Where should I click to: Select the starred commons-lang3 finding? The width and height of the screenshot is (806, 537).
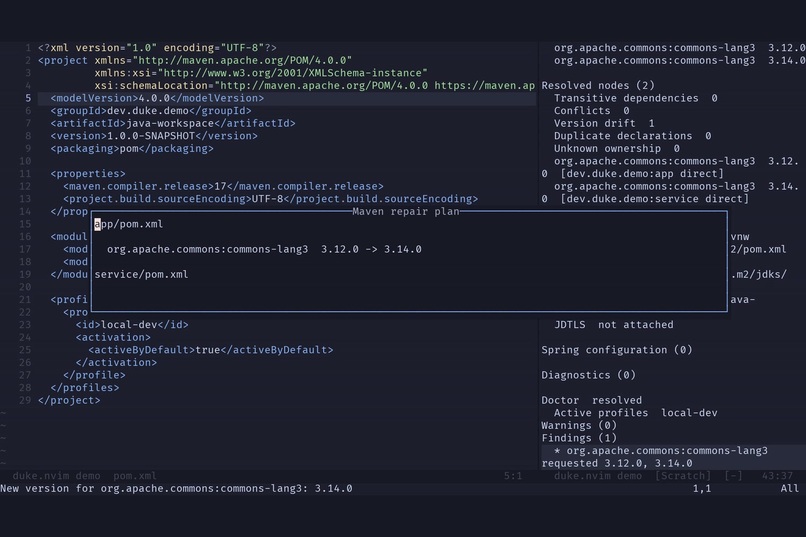(661, 451)
